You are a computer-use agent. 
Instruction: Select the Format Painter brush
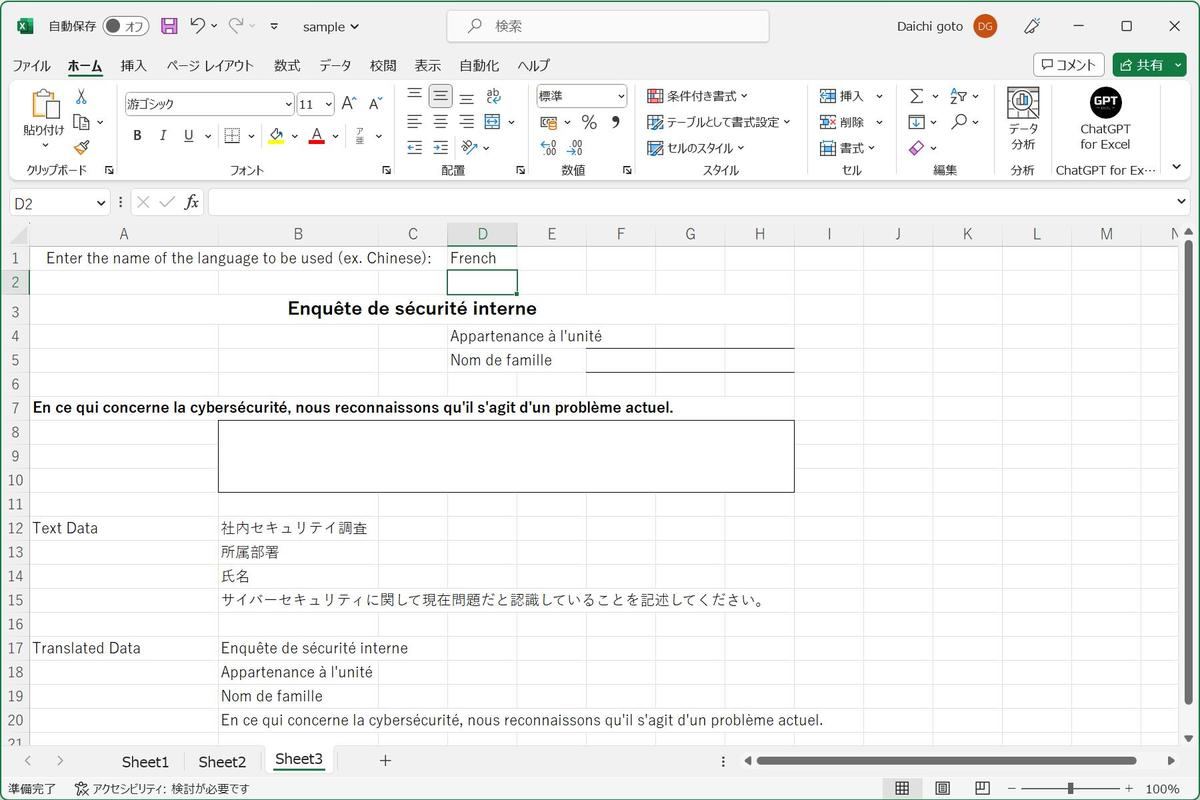[81, 147]
